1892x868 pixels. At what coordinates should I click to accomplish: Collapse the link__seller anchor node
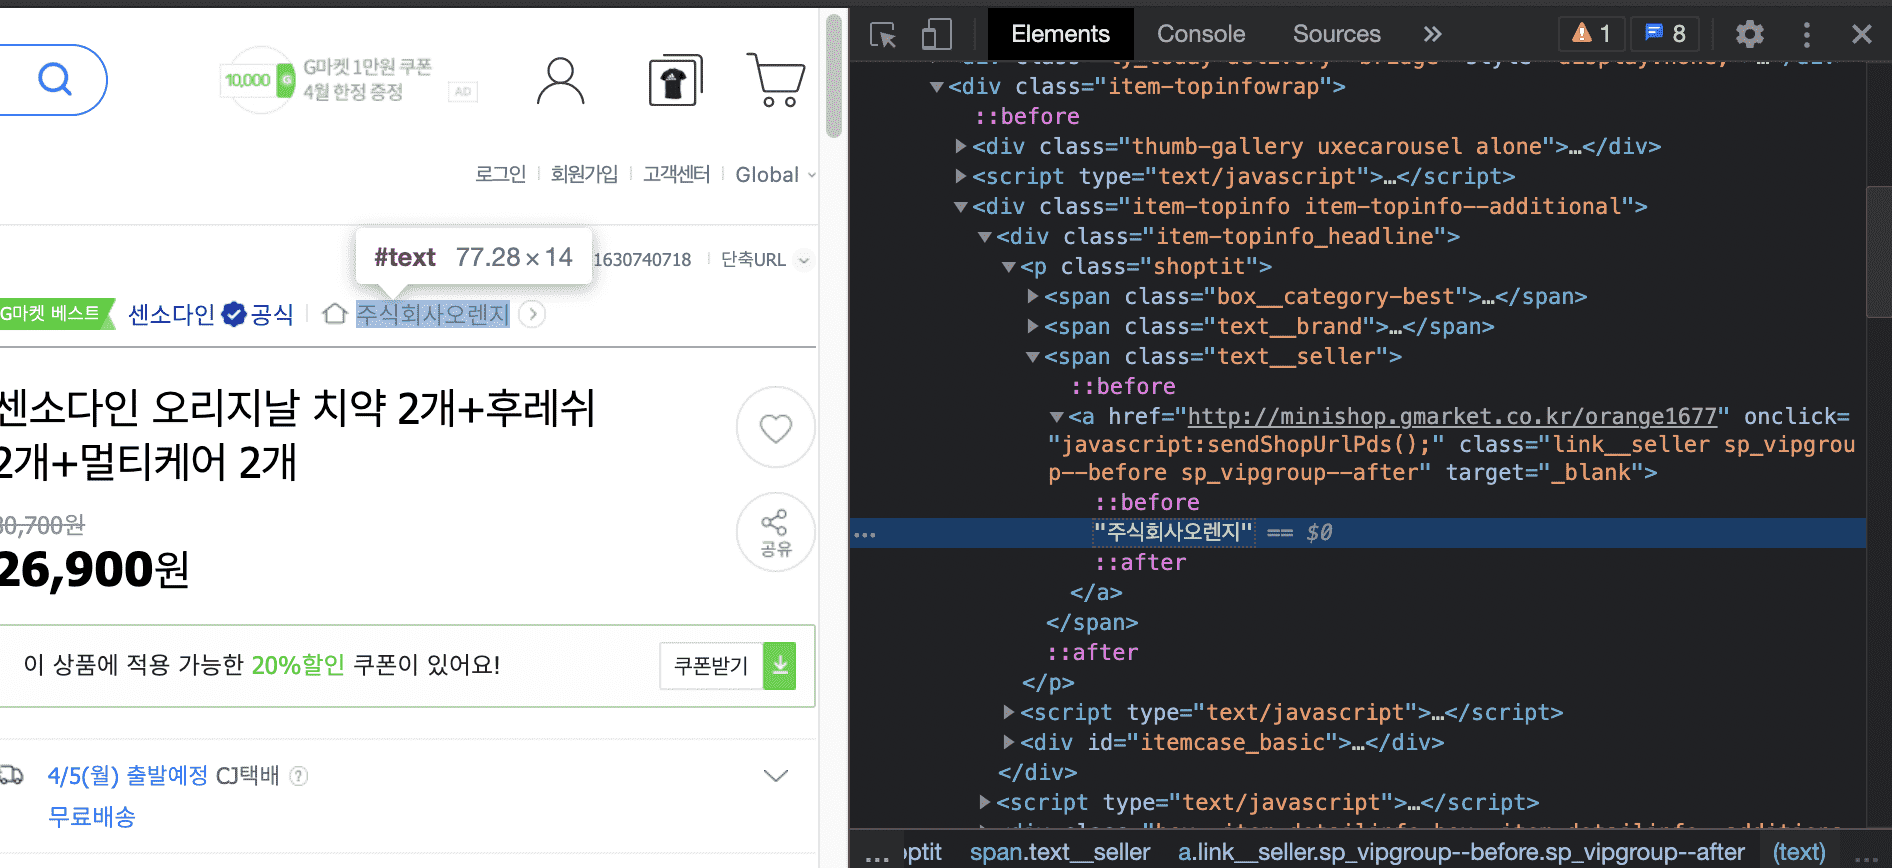pyautogui.click(x=1056, y=417)
